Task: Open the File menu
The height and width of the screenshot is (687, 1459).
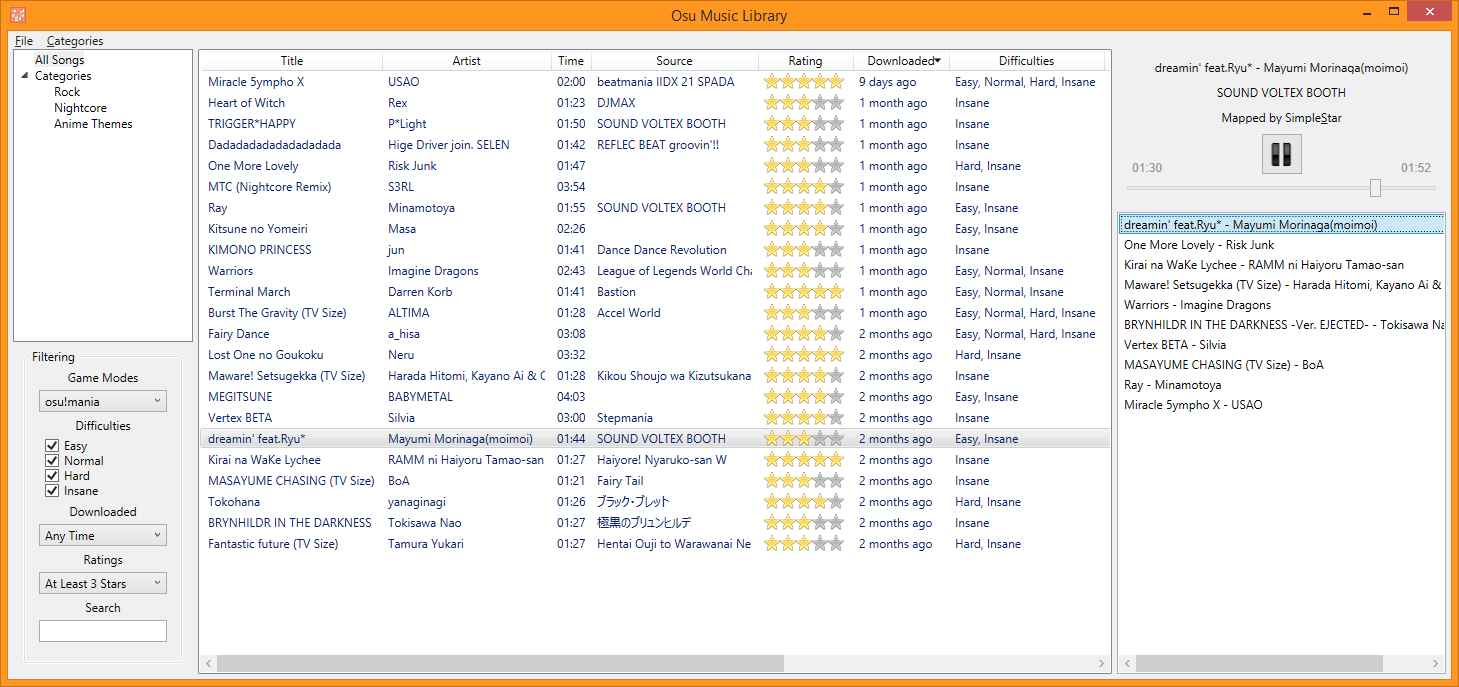Action: tap(24, 41)
